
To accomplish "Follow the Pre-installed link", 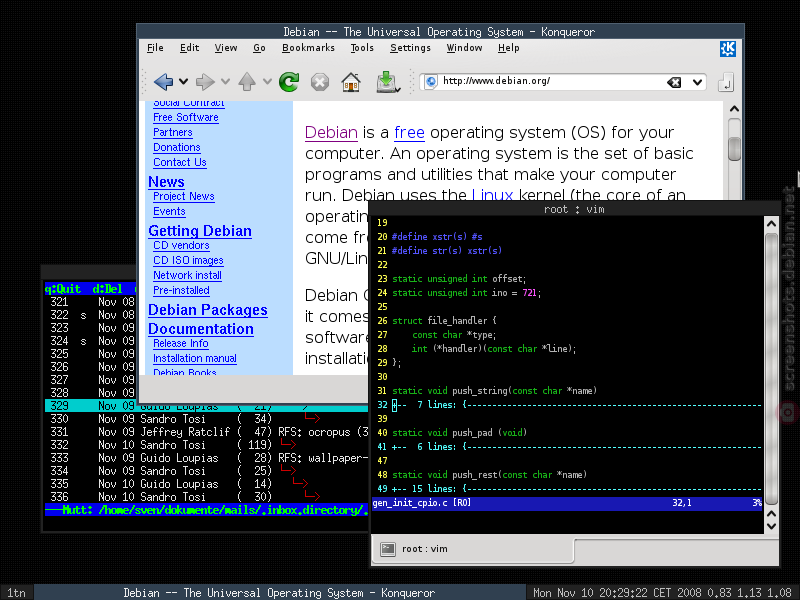I will (181, 290).
